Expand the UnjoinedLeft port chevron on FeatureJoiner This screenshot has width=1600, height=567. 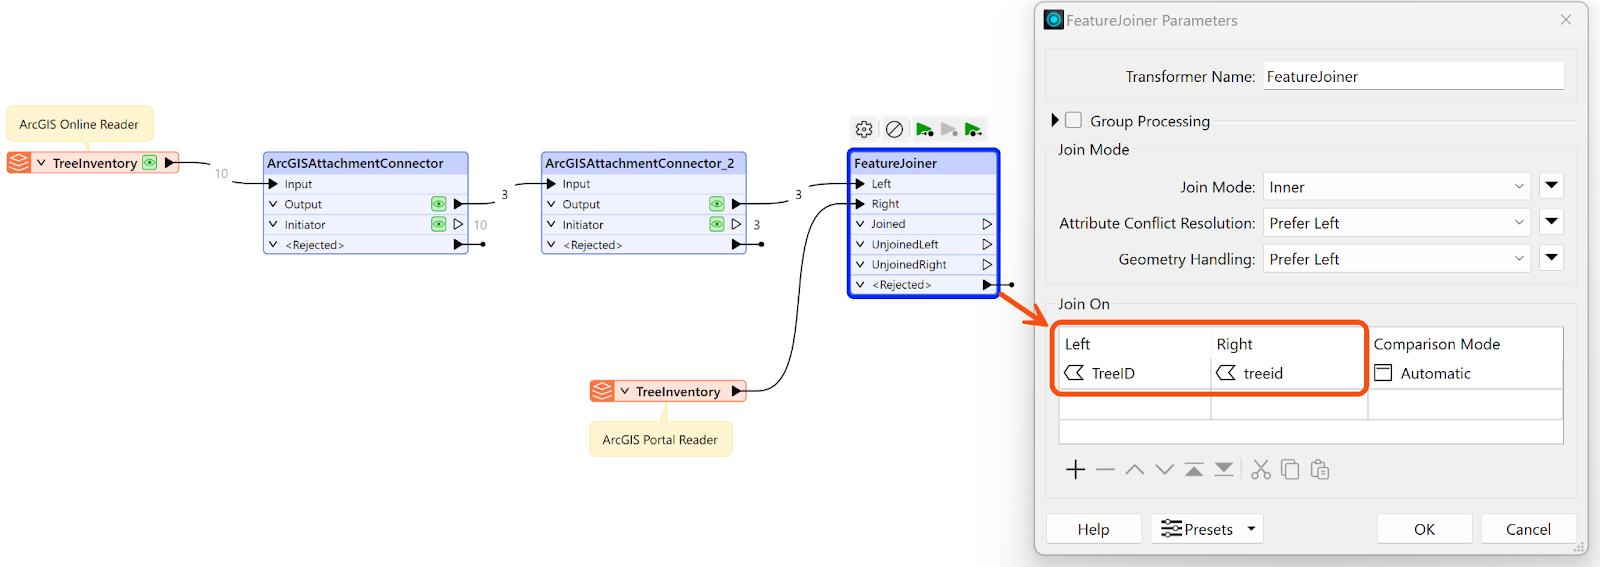tap(860, 244)
